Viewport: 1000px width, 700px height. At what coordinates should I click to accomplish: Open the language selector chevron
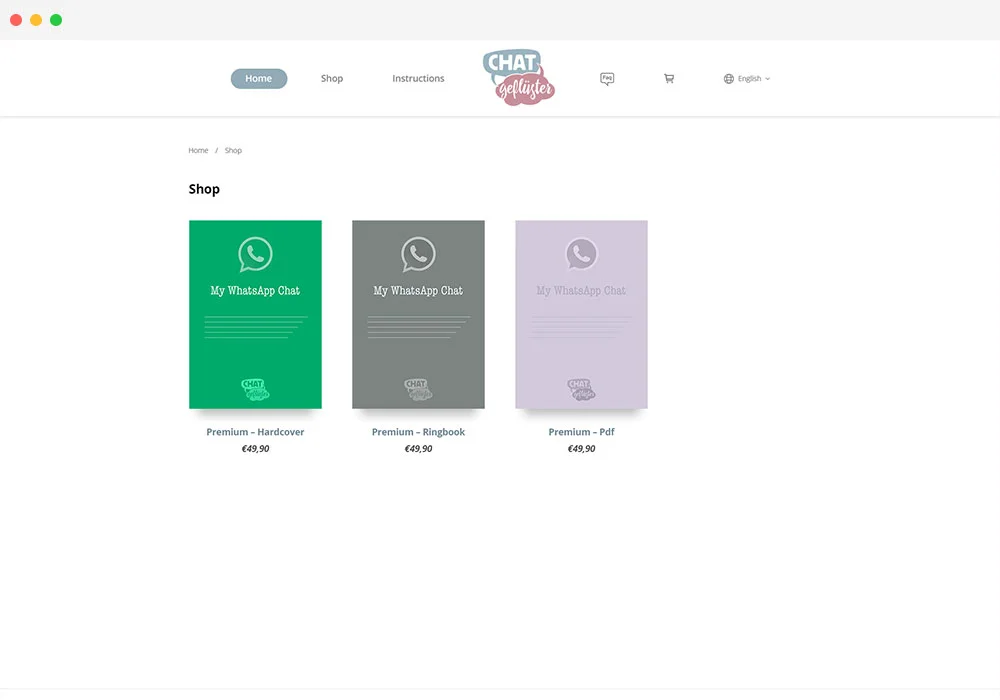coord(766,79)
